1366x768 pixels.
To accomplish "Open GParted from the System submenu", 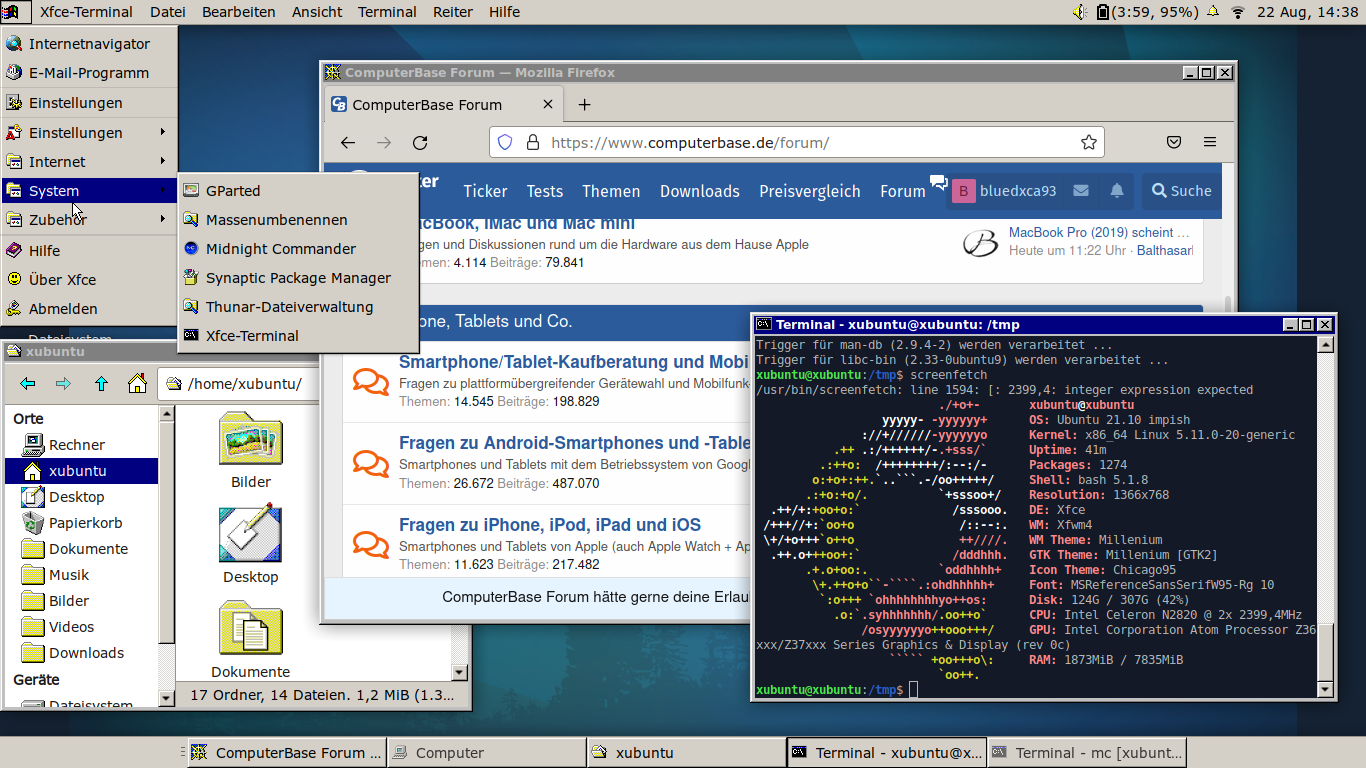I will coord(298,191).
